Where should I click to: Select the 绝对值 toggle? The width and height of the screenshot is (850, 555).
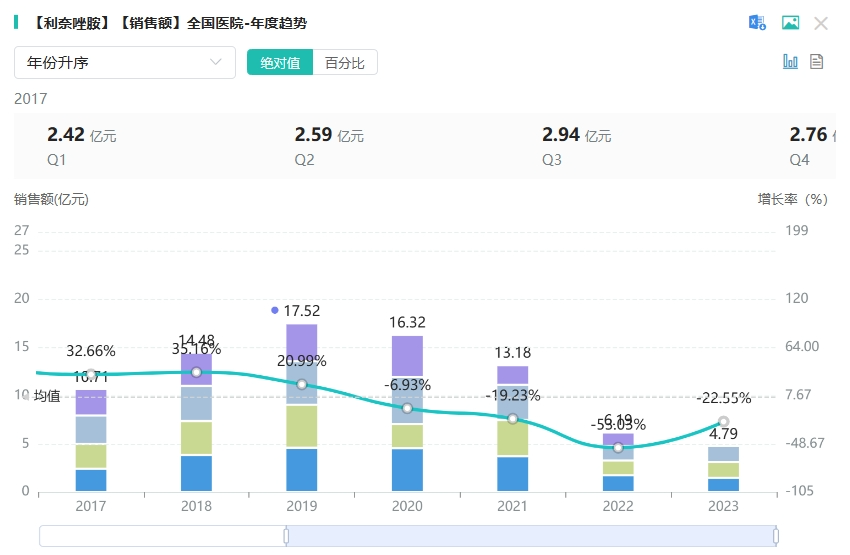tap(280, 62)
